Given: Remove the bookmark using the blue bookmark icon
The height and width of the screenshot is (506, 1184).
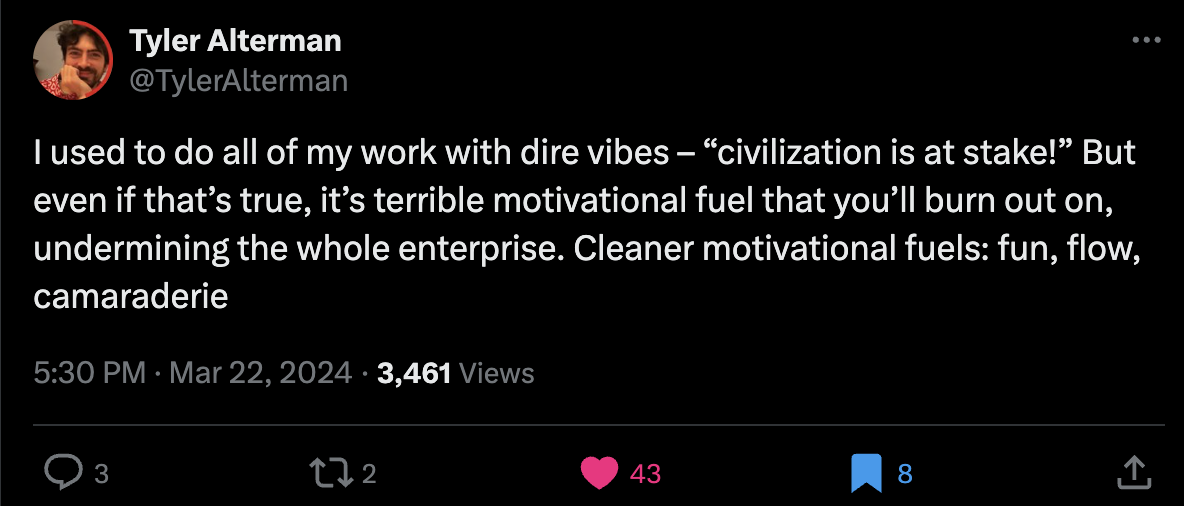Looking at the screenshot, I should pyautogui.click(x=865, y=472).
